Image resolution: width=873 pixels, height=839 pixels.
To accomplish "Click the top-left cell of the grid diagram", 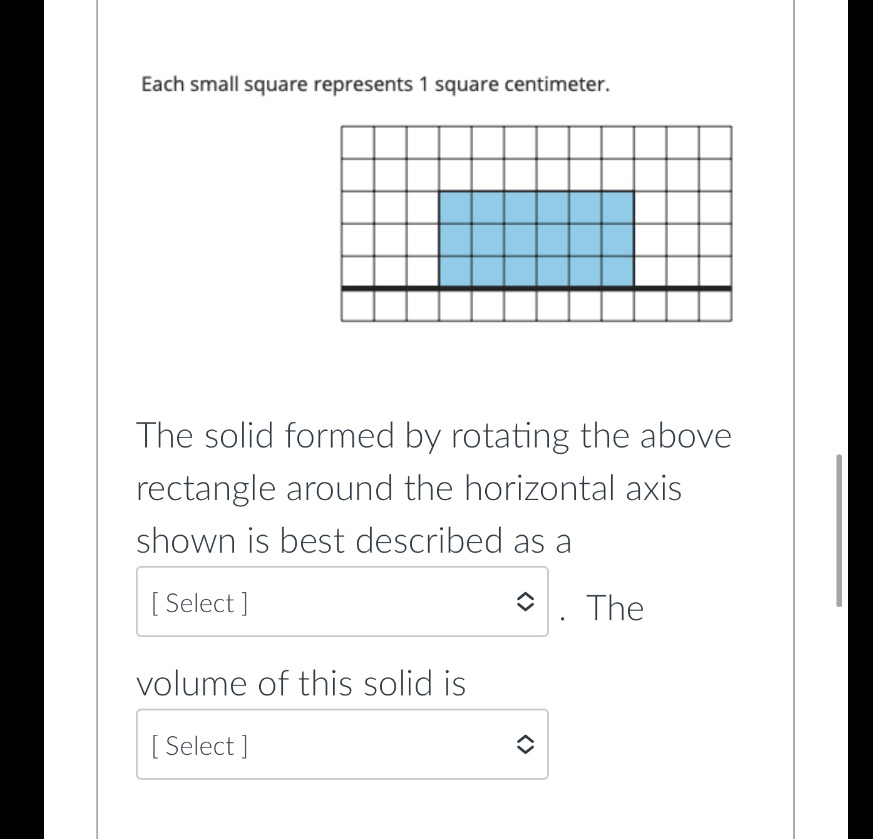I will pyautogui.click(x=356, y=140).
